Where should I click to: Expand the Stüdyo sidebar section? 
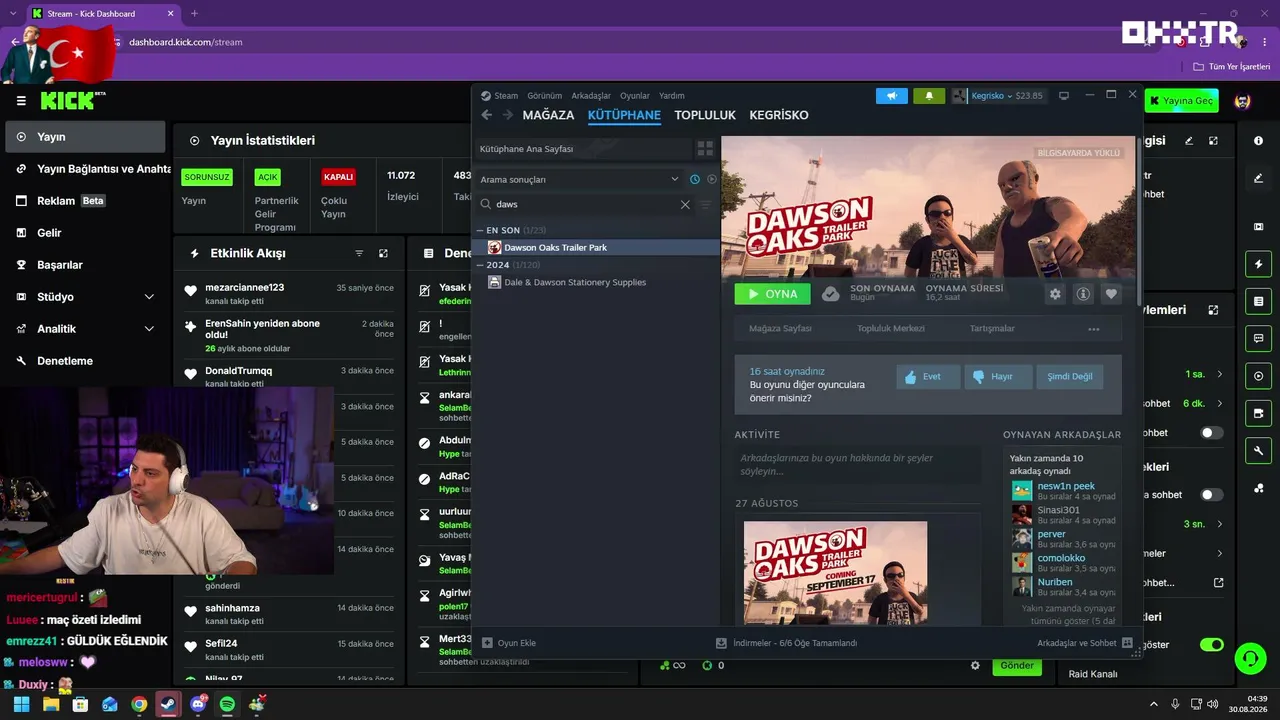[x=85, y=297]
